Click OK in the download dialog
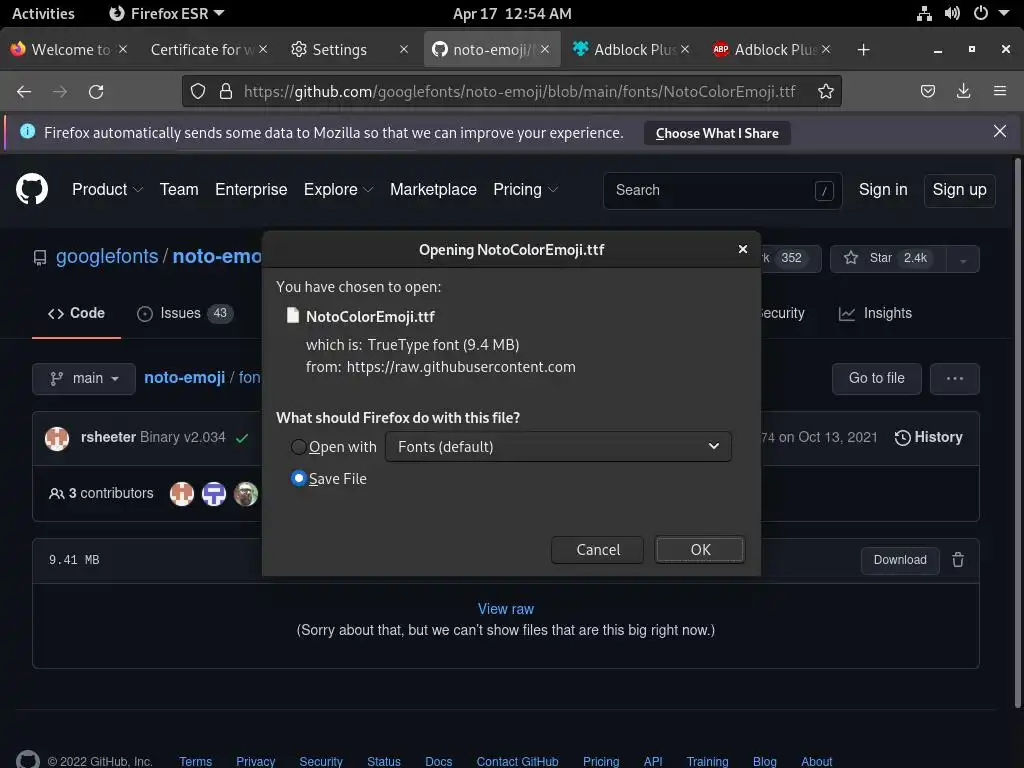The width and height of the screenshot is (1024, 768). point(700,550)
